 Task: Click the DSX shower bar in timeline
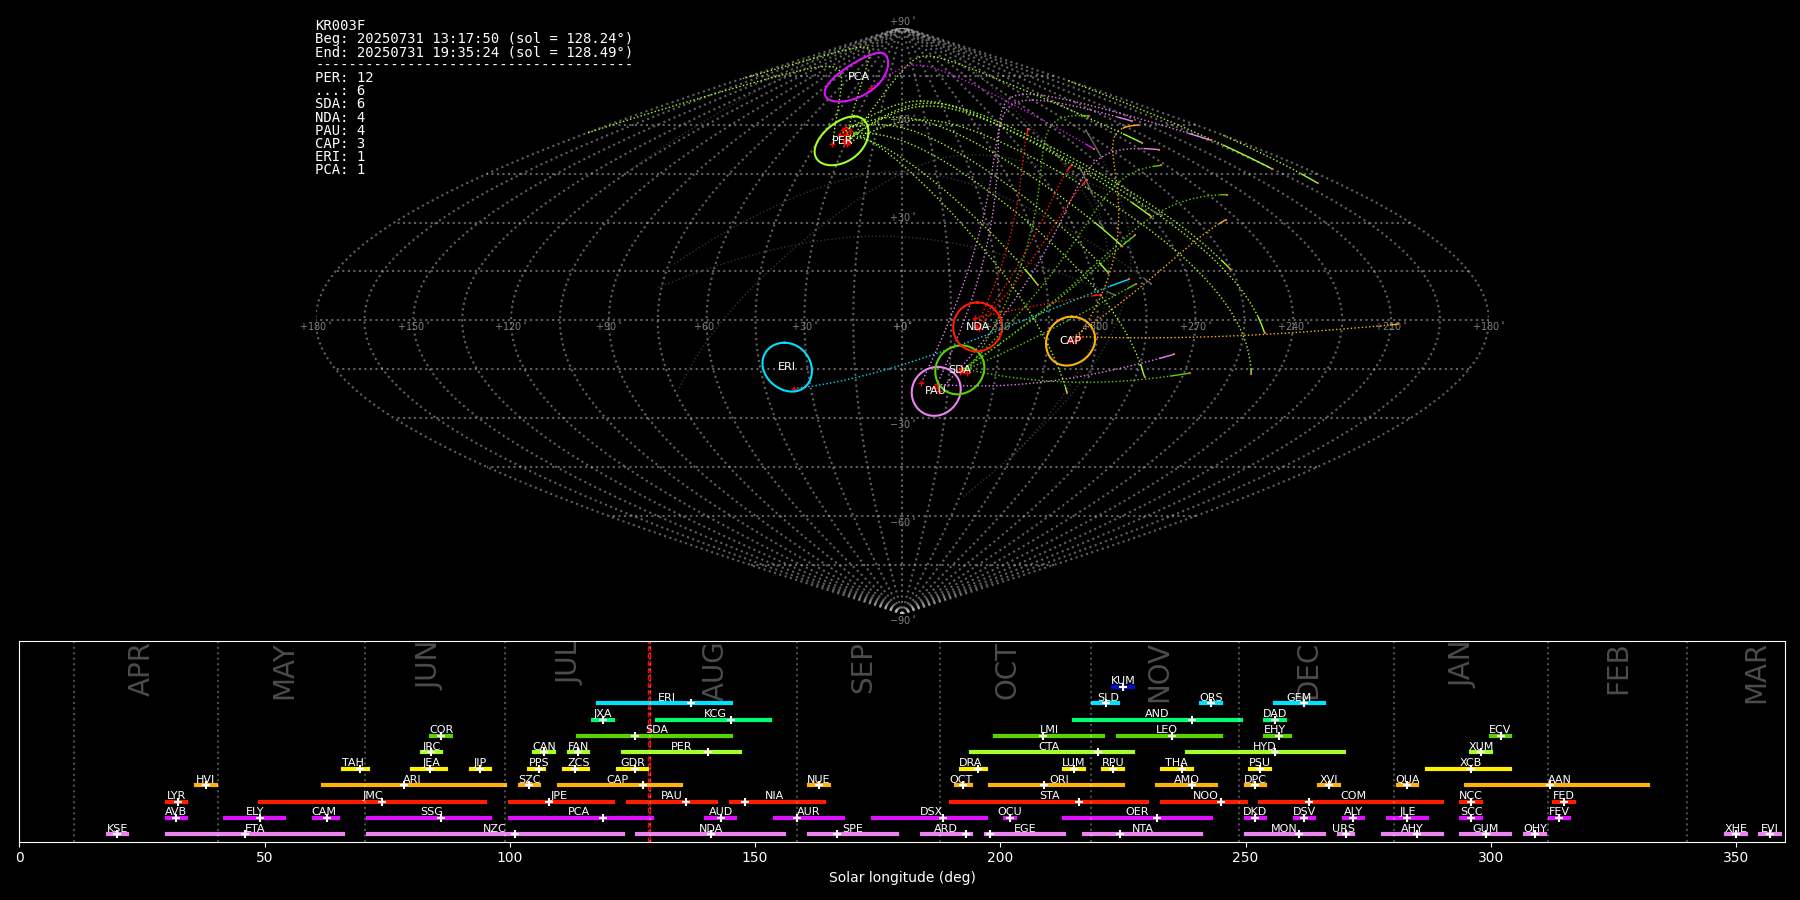click(929, 818)
